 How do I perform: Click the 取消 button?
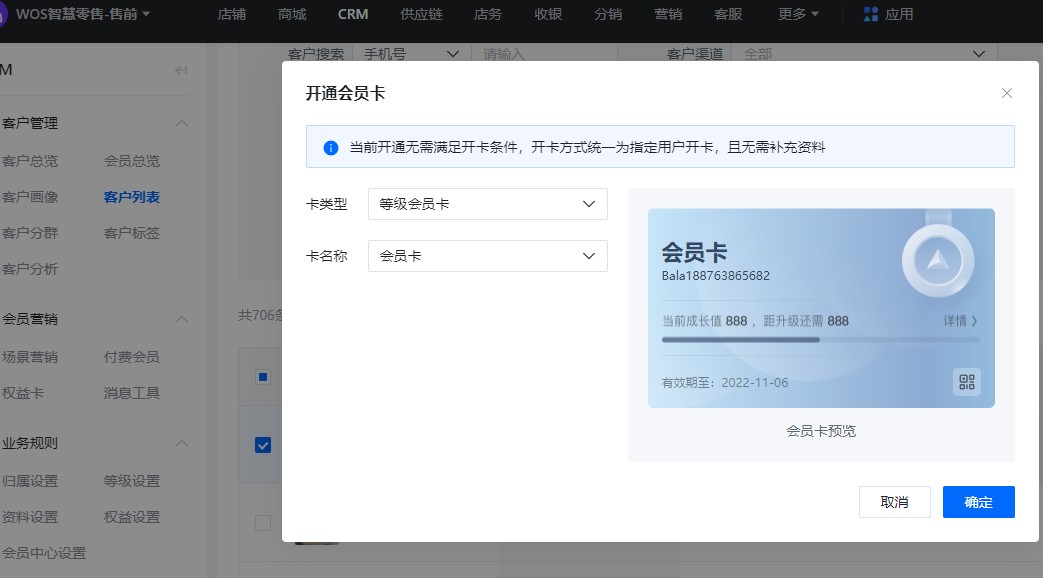click(894, 502)
